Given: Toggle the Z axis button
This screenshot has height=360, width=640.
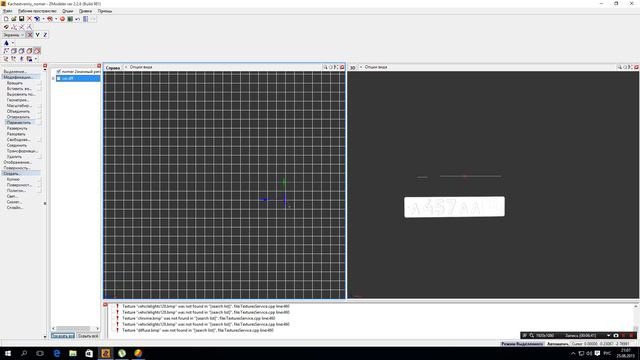Looking at the screenshot, I should (45, 35).
